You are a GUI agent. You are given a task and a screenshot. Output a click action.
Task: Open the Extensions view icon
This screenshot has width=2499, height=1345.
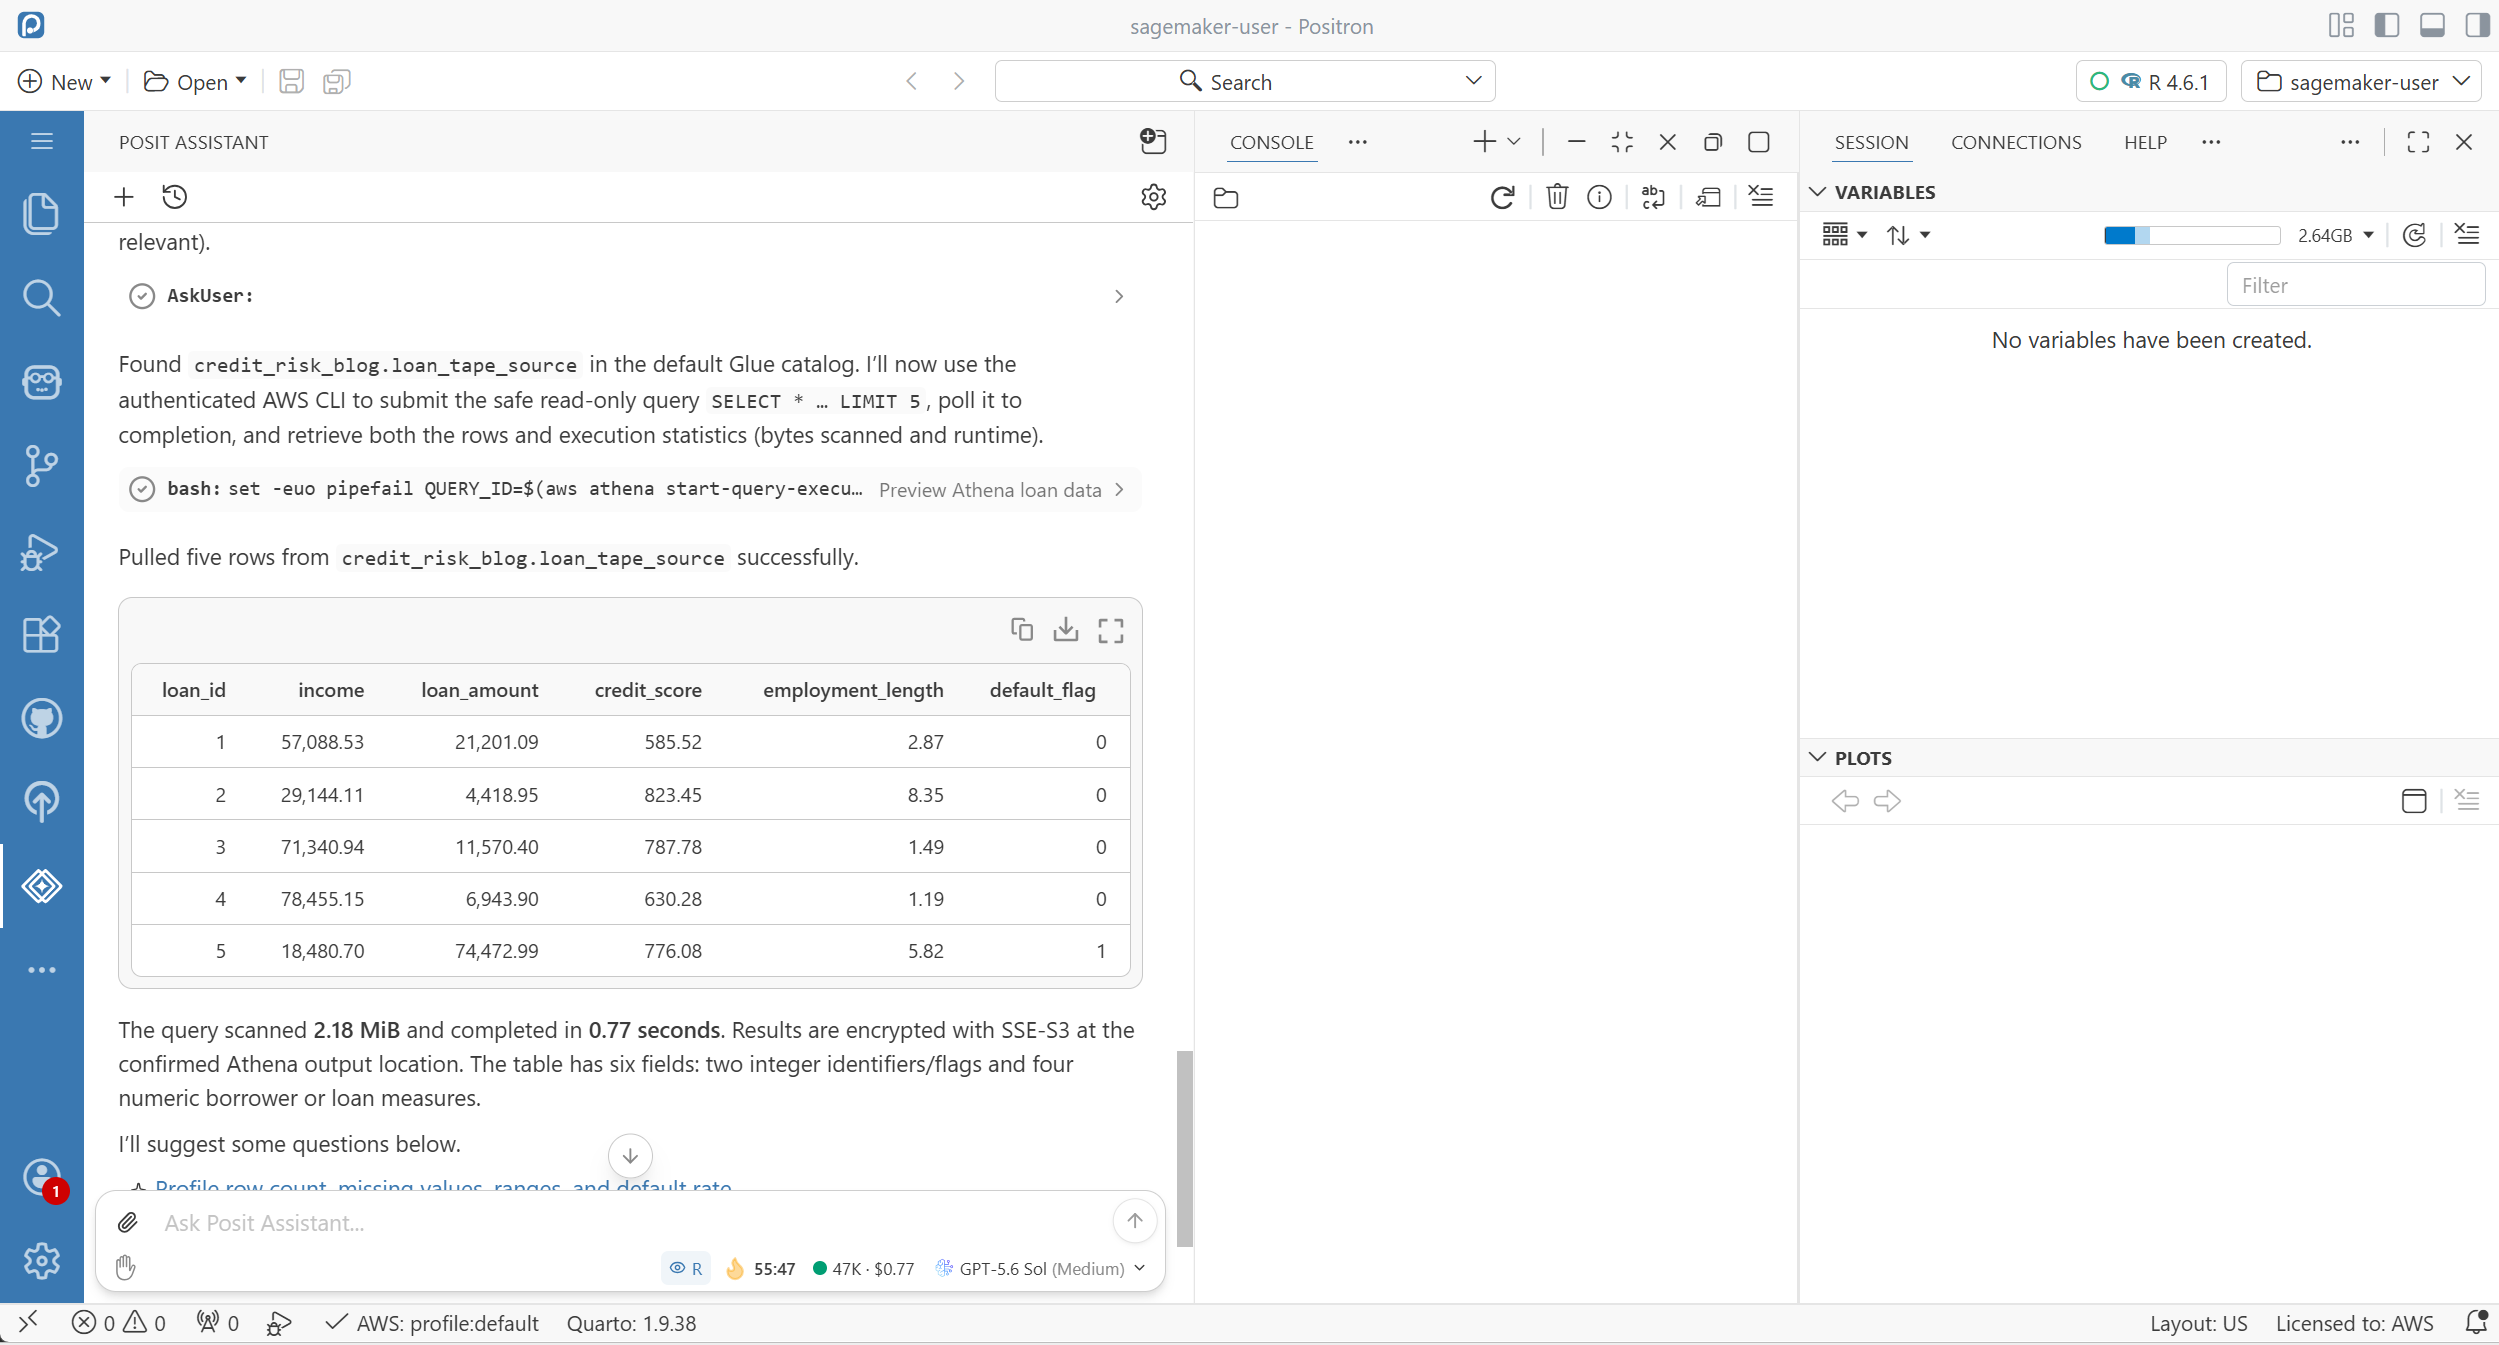point(41,634)
